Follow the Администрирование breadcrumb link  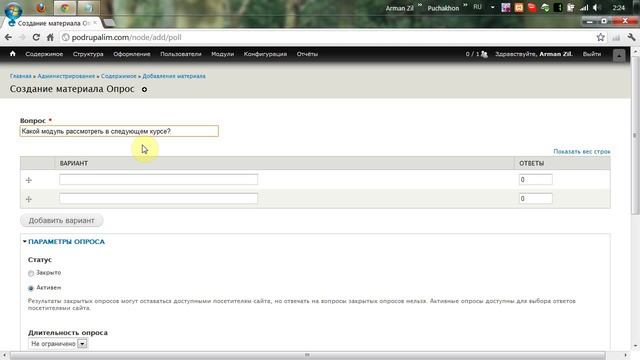pos(66,76)
